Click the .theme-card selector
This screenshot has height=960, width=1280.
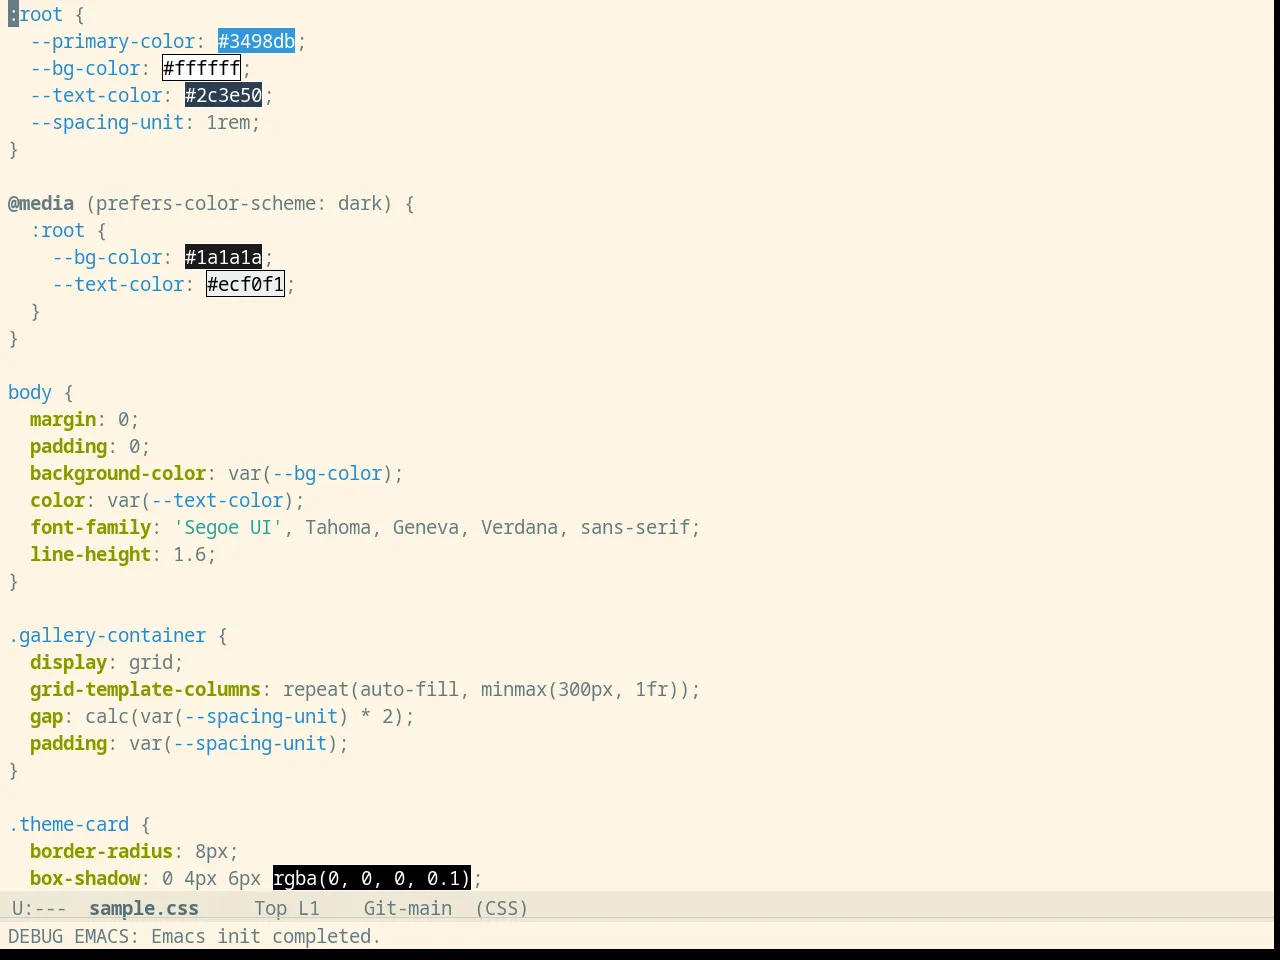[69, 824]
